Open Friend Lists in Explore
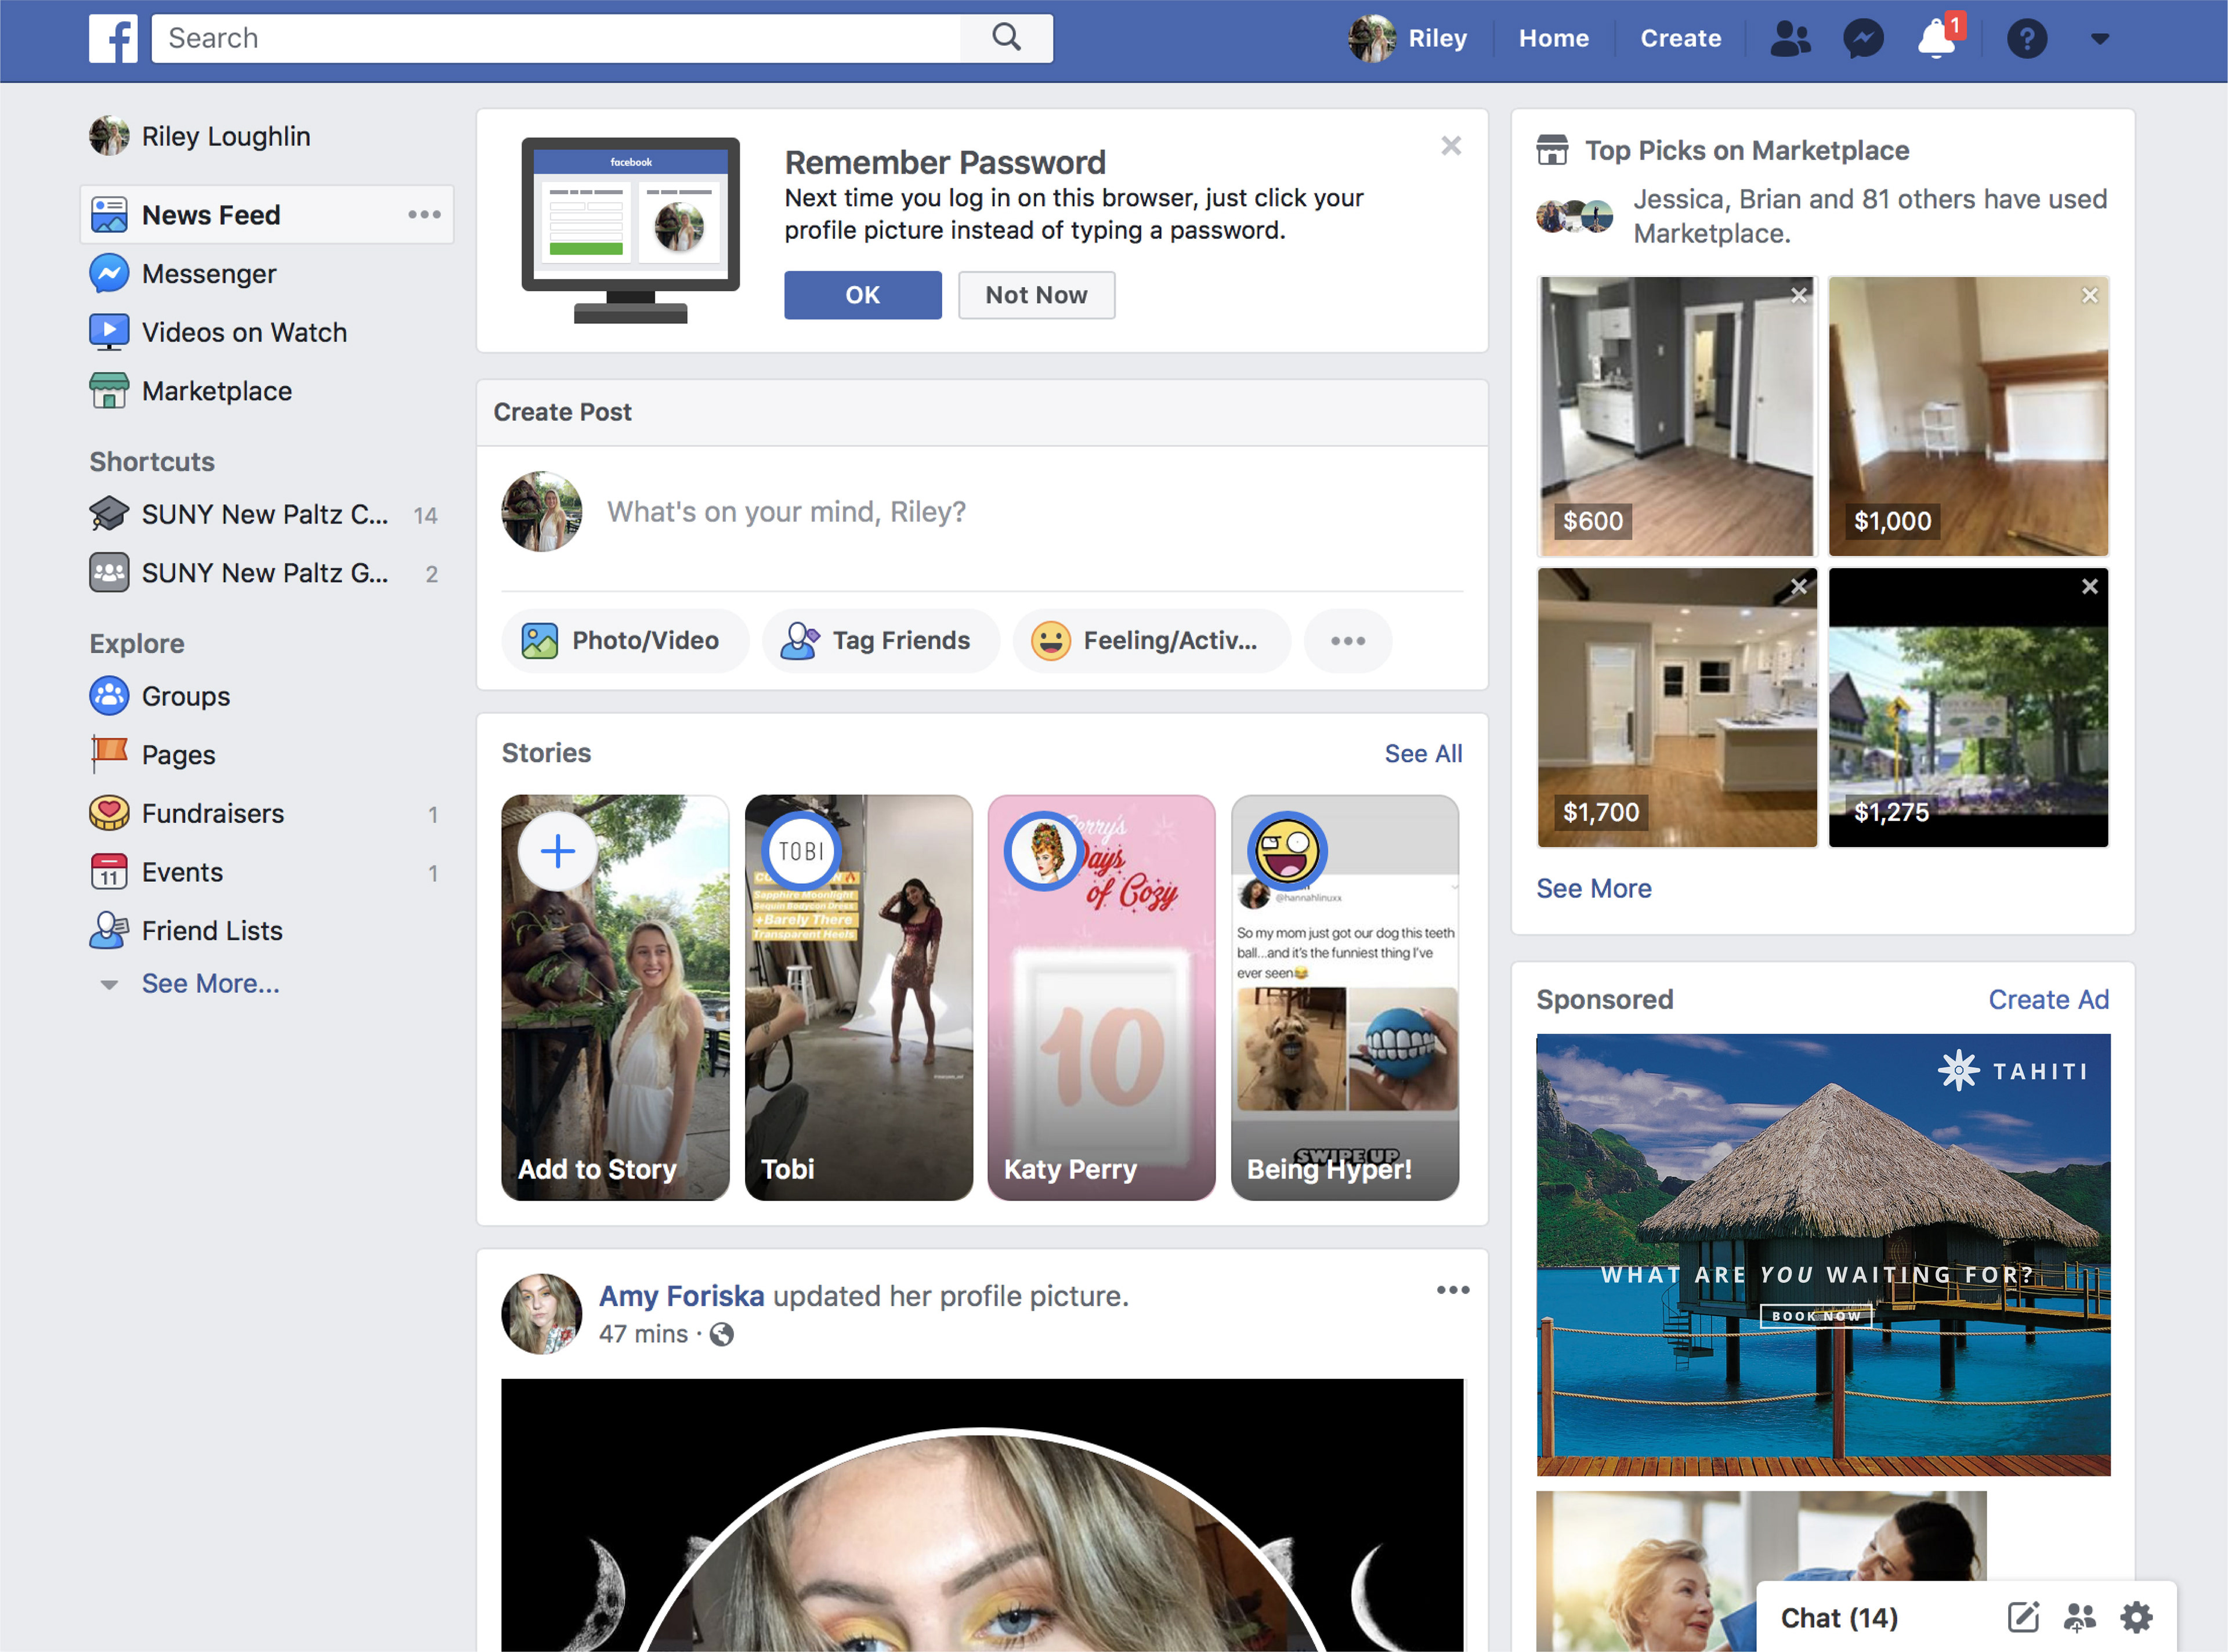This screenshot has width=2228, height=1652. [x=186, y=931]
